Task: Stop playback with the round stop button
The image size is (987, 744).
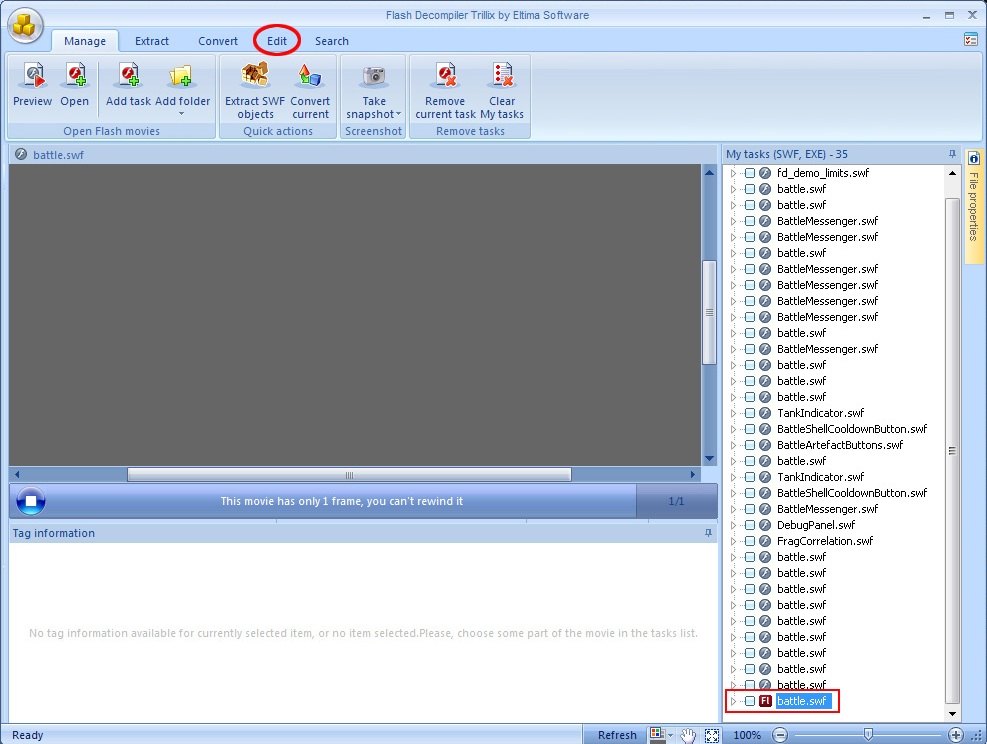Action: (x=30, y=502)
